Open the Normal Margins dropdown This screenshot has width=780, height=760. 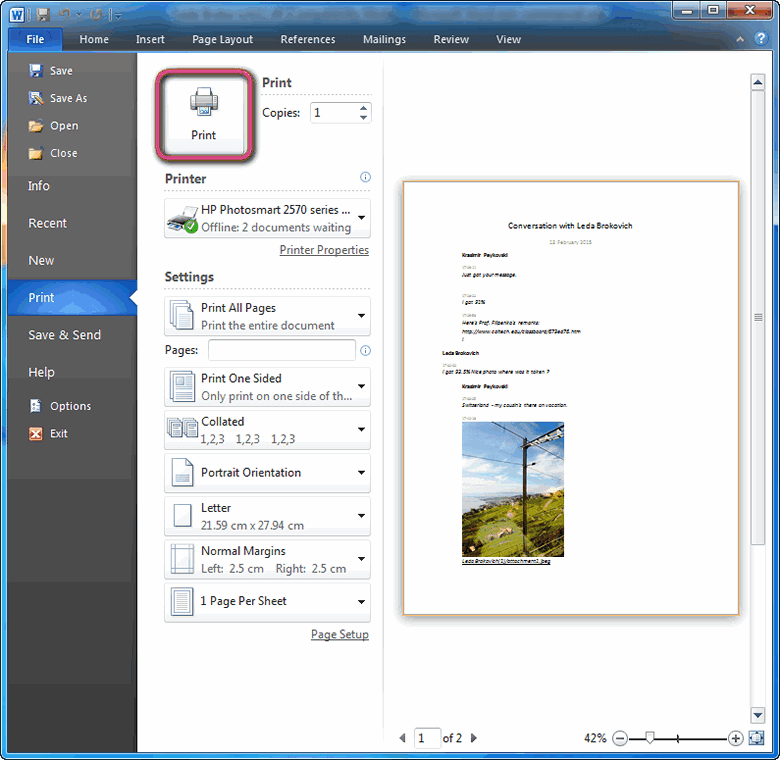click(x=268, y=559)
